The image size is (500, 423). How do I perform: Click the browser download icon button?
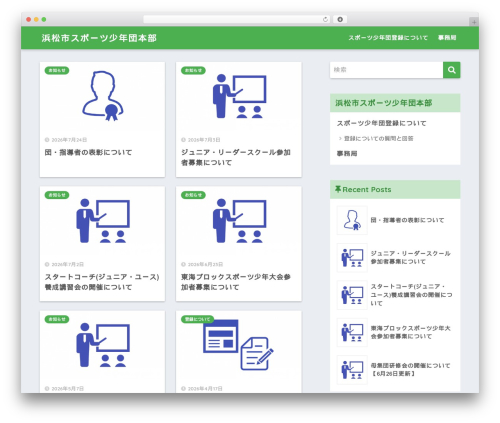(340, 20)
